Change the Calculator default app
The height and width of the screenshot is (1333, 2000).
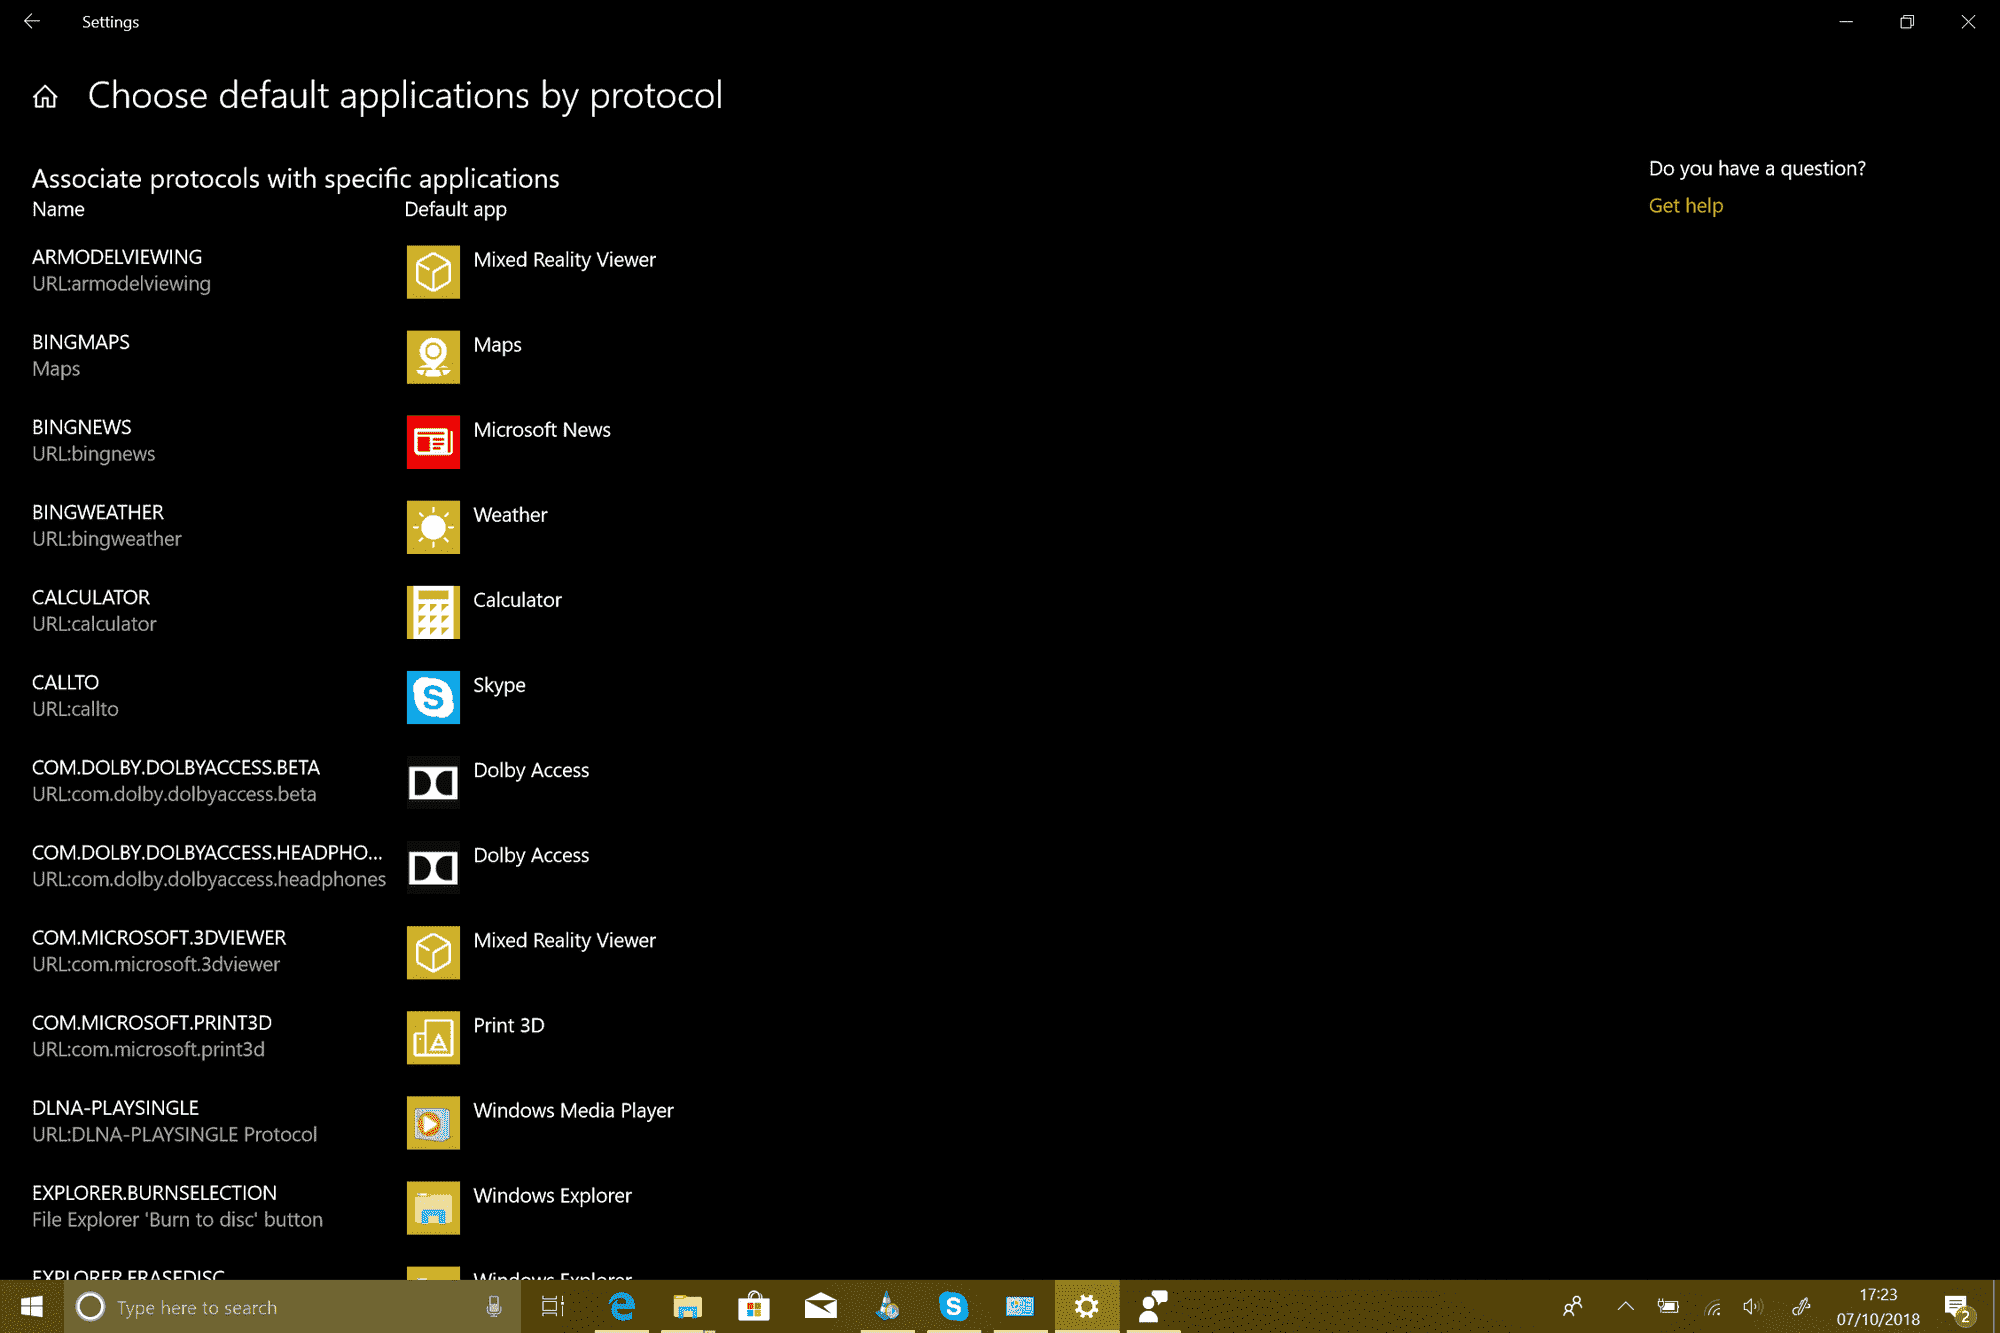(517, 600)
